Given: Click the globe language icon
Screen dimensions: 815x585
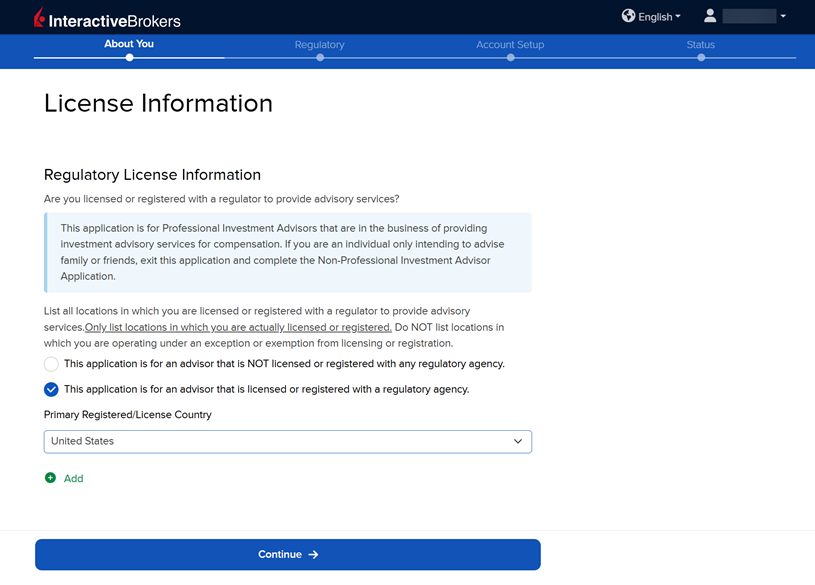Looking at the screenshot, I should coord(628,16).
